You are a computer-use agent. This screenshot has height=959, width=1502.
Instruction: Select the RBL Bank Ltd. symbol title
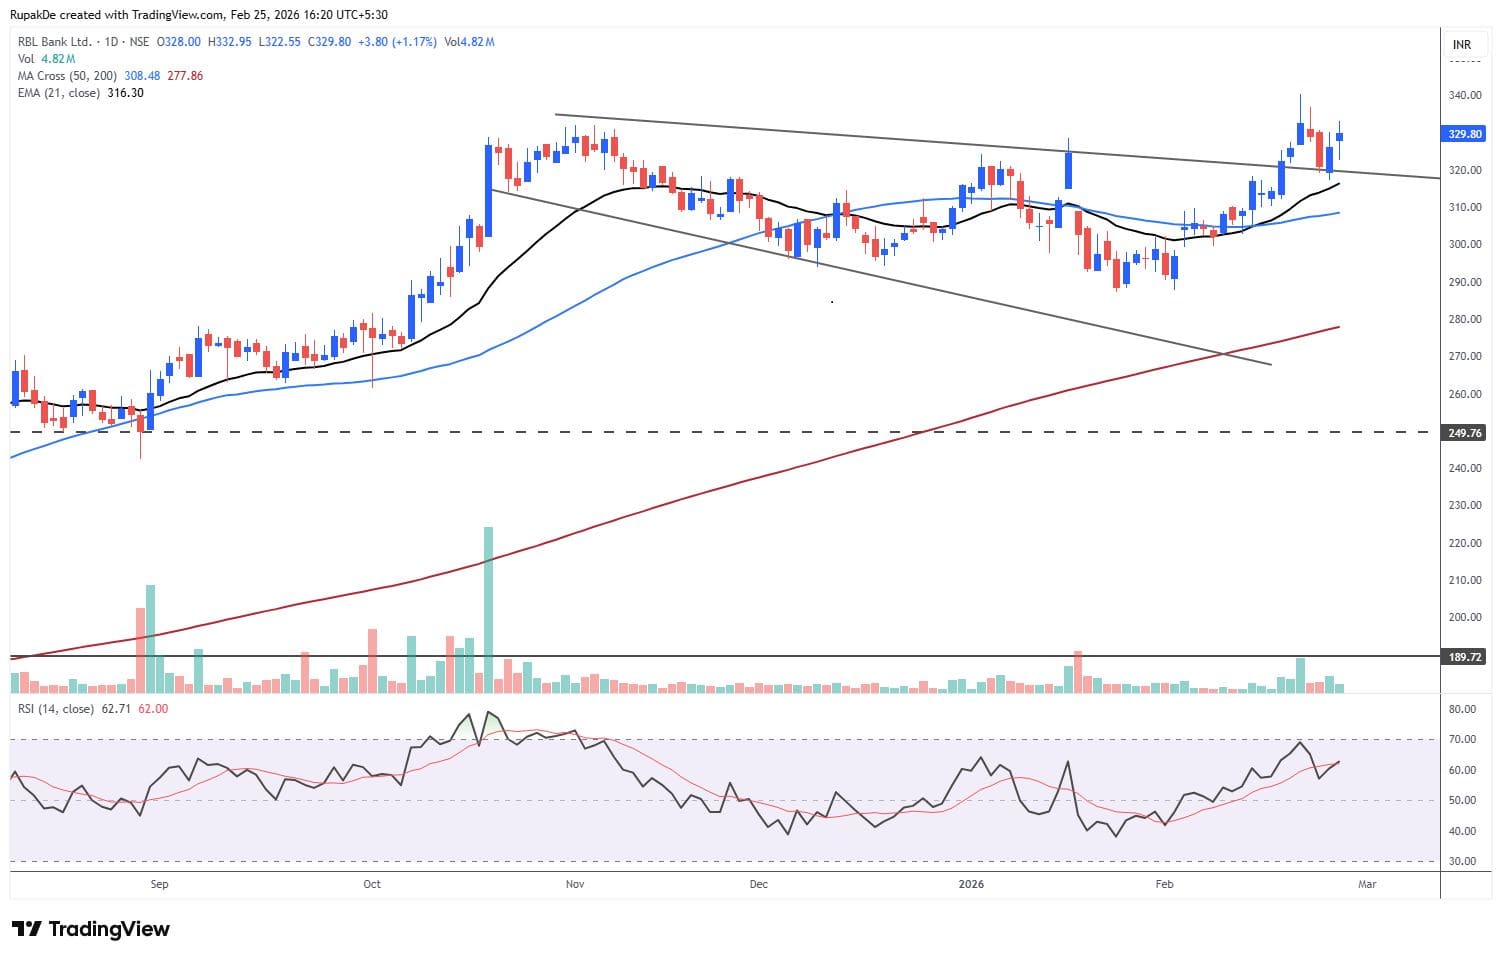pyautogui.click(x=55, y=42)
